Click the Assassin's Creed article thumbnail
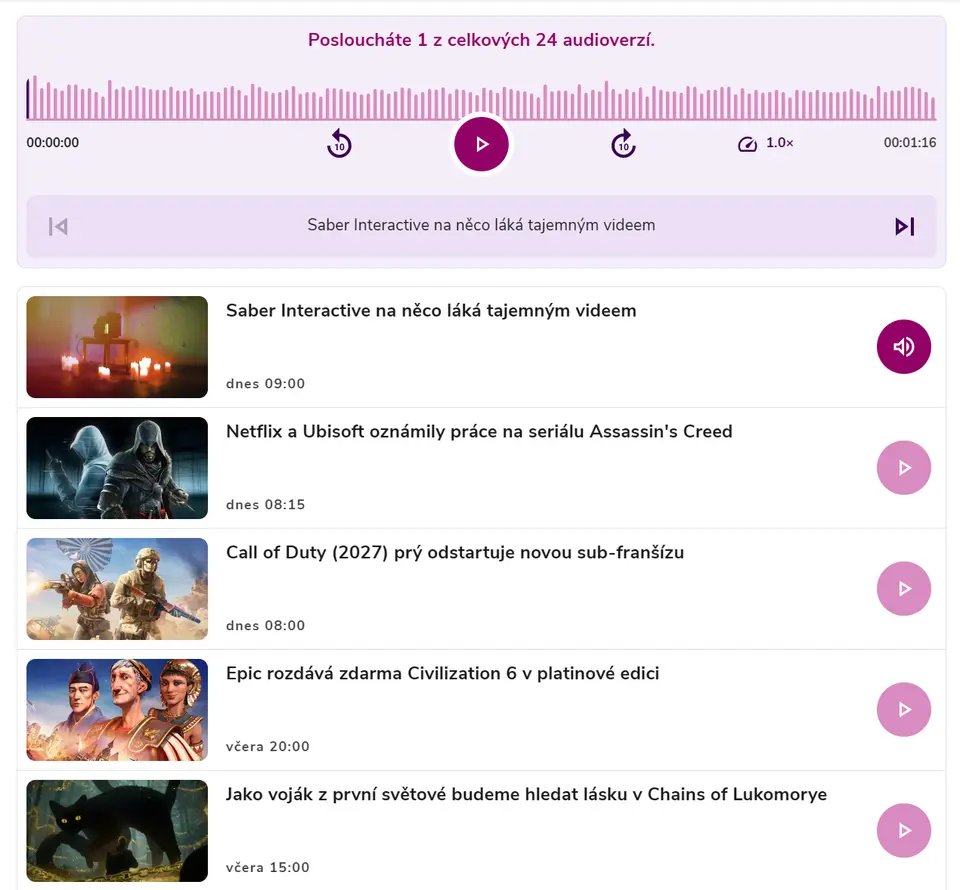 [117, 468]
